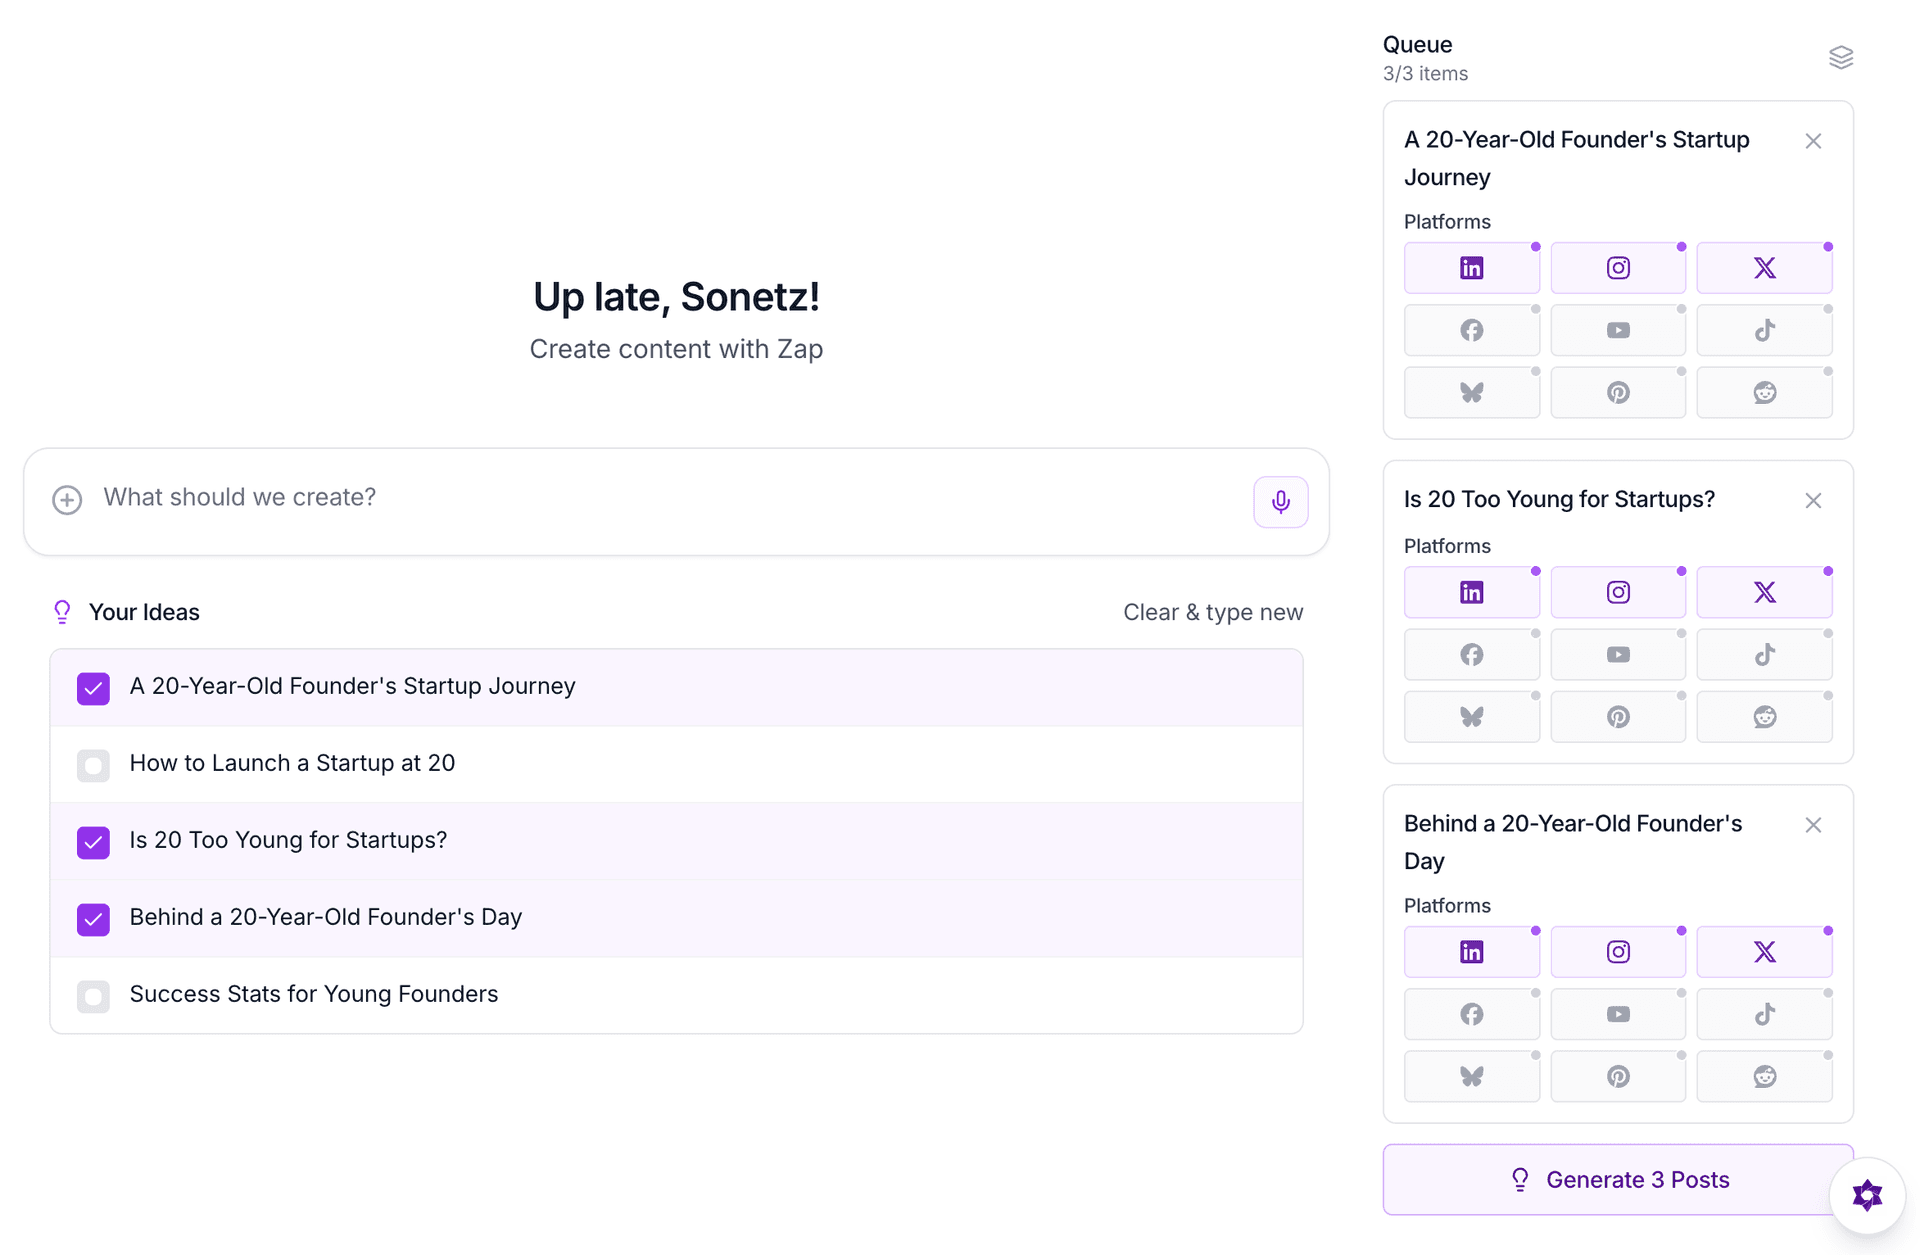This screenshot has width=1920, height=1255.
Task: Activate voice input microphone
Action: pos(1280,501)
